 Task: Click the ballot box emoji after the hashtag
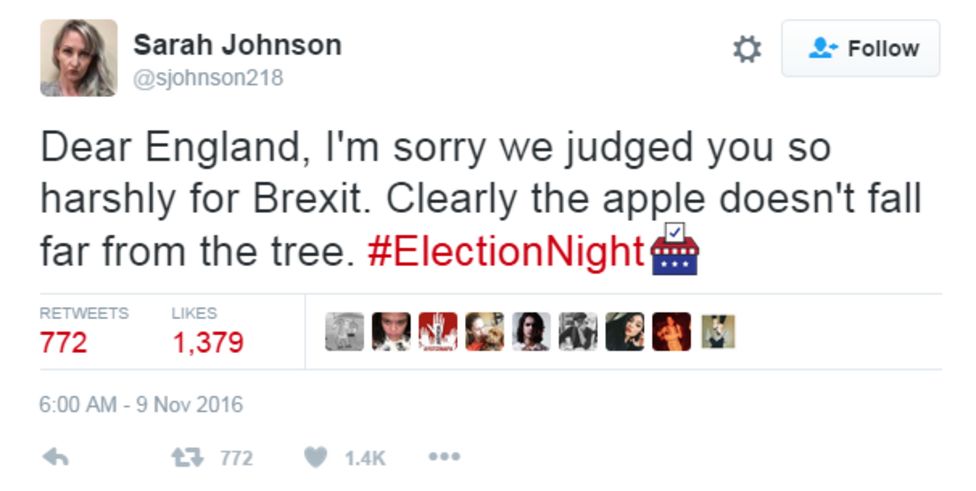tap(674, 250)
